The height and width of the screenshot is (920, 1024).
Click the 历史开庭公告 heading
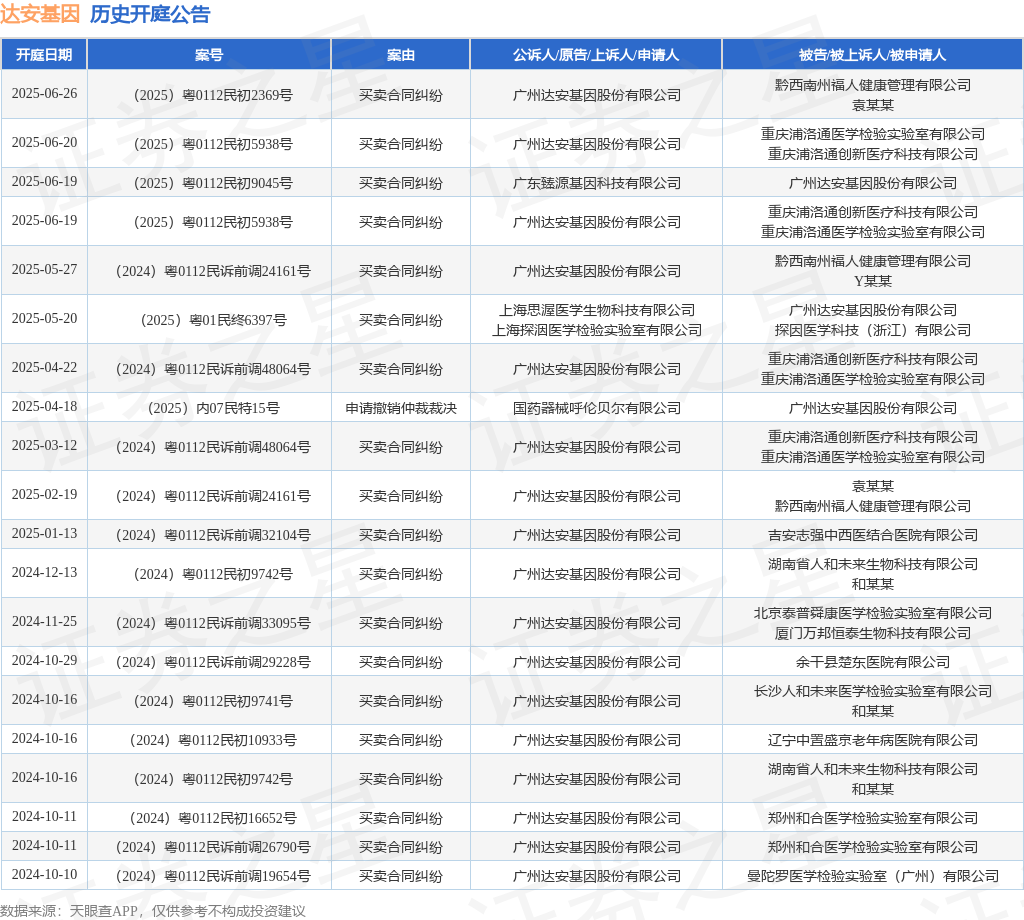coord(150,14)
